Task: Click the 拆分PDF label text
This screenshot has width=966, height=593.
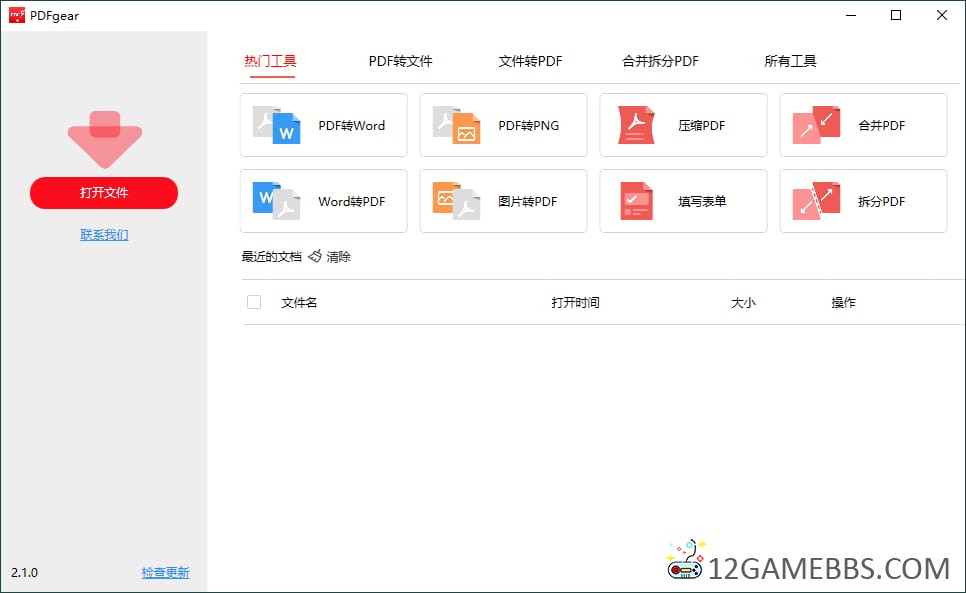Action: coord(882,201)
